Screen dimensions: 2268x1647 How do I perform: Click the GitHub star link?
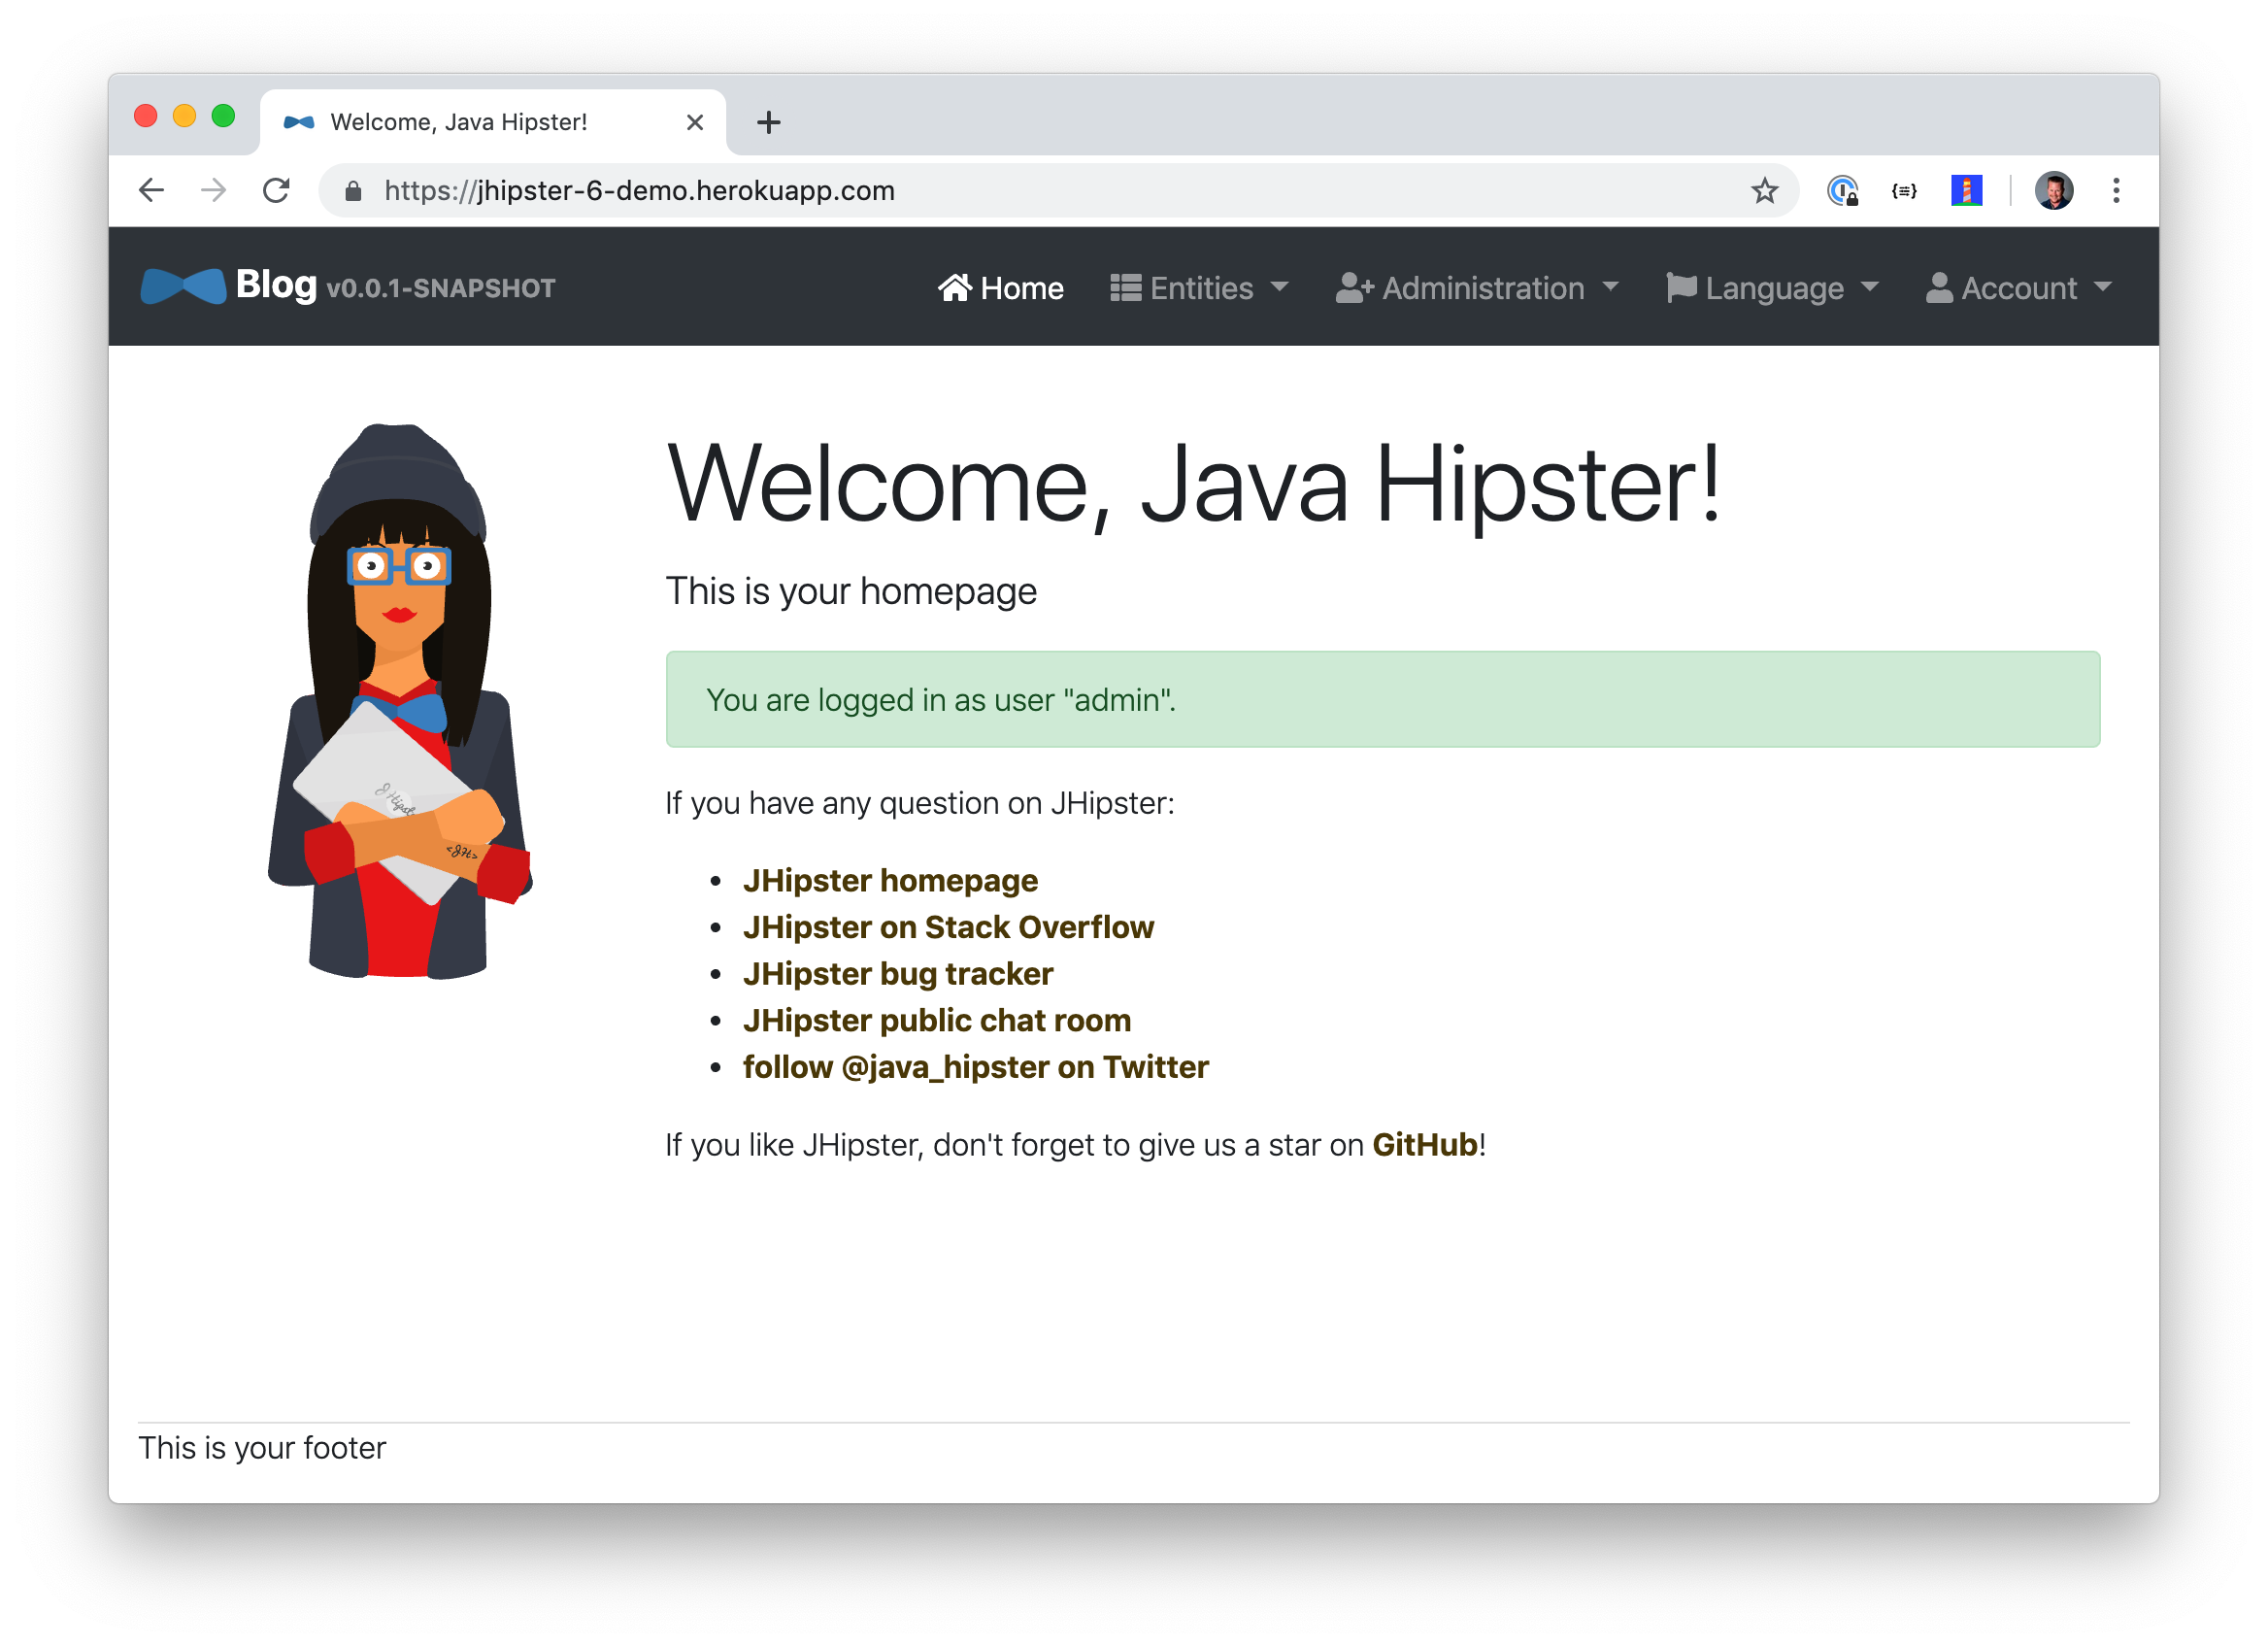point(1422,1143)
